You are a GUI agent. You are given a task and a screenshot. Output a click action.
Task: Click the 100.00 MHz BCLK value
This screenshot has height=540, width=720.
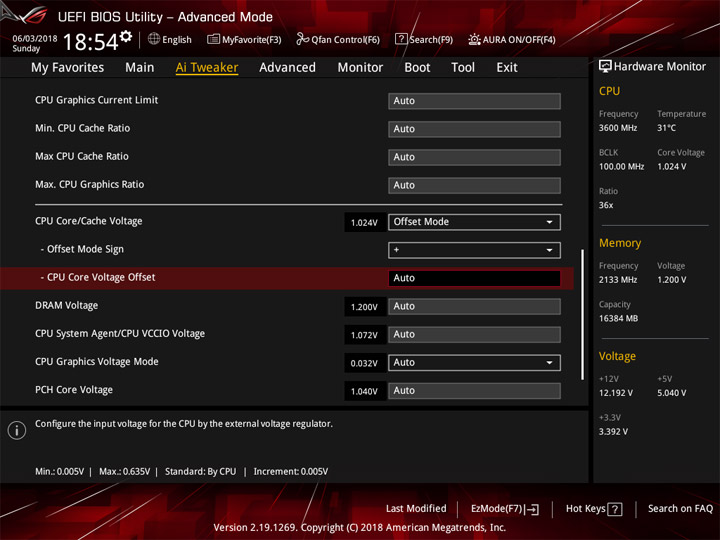tap(621, 167)
